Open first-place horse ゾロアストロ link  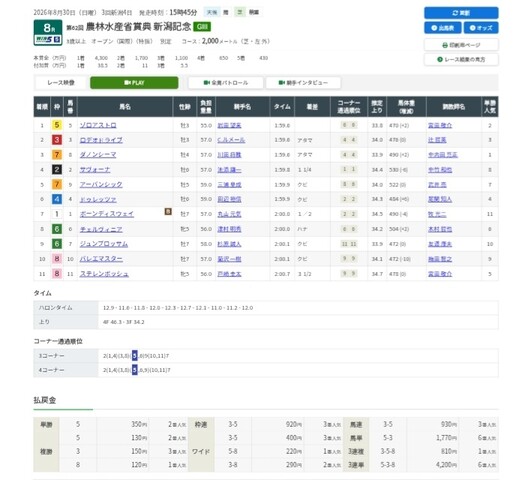(x=98, y=125)
